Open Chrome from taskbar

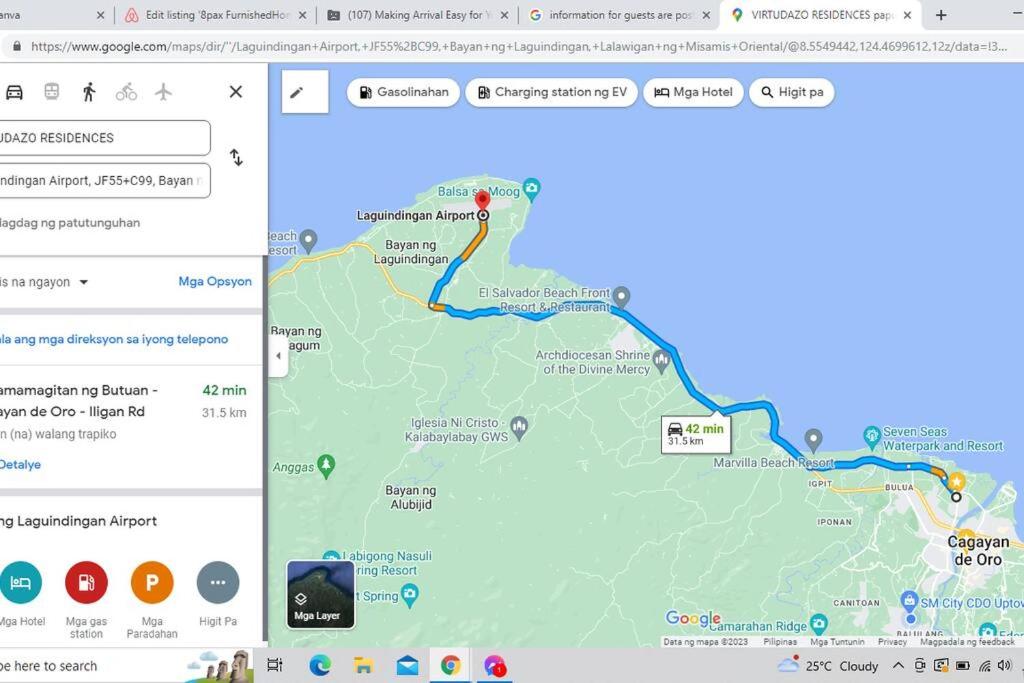click(x=451, y=665)
